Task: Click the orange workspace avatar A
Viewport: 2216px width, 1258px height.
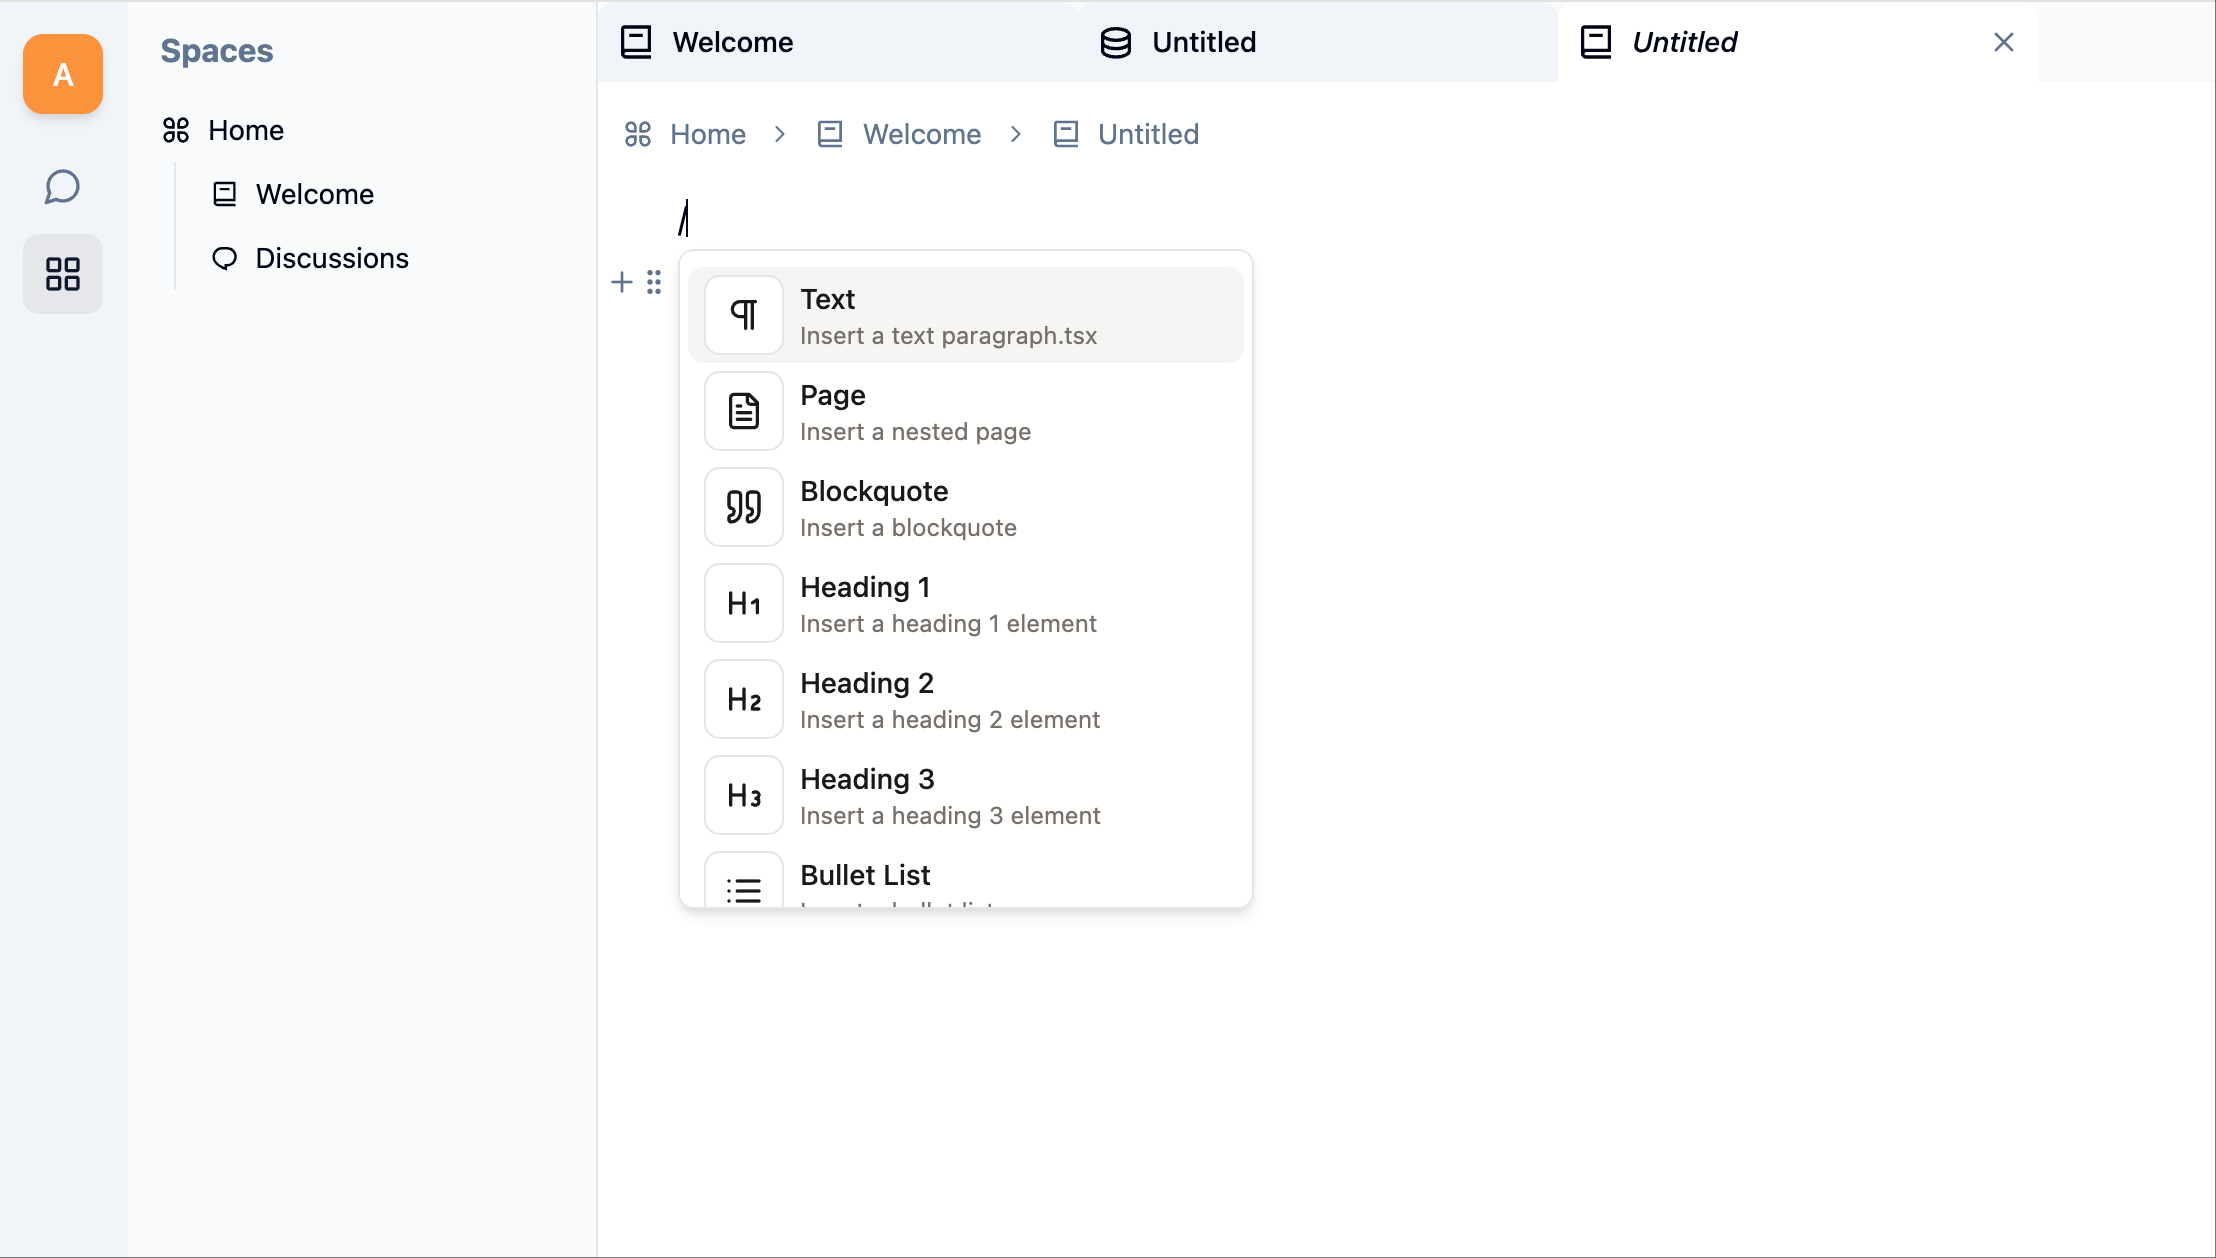Action: [x=63, y=74]
